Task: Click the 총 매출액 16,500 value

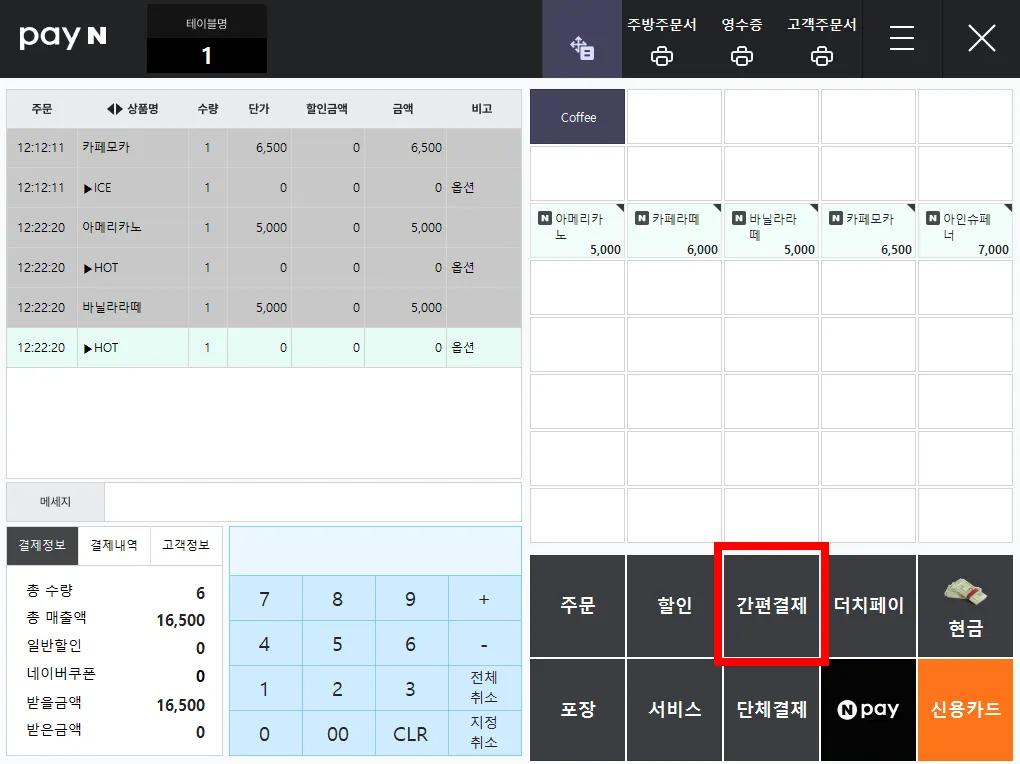Action: [x=181, y=620]
